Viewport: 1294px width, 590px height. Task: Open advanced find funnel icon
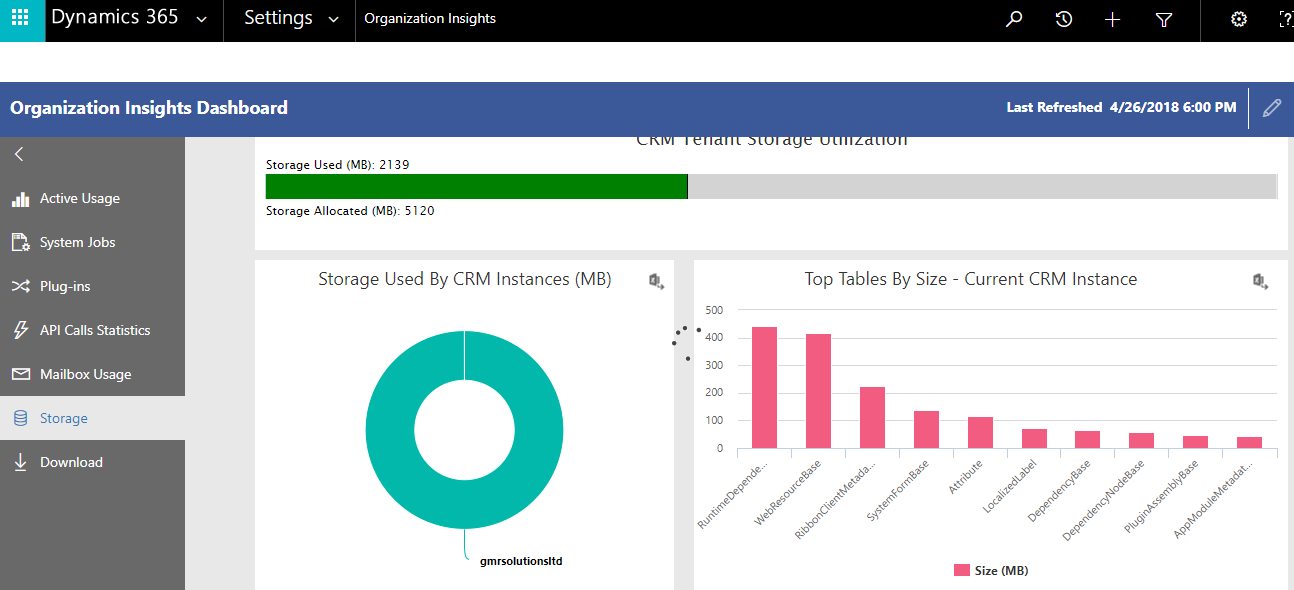point(1163,19)
